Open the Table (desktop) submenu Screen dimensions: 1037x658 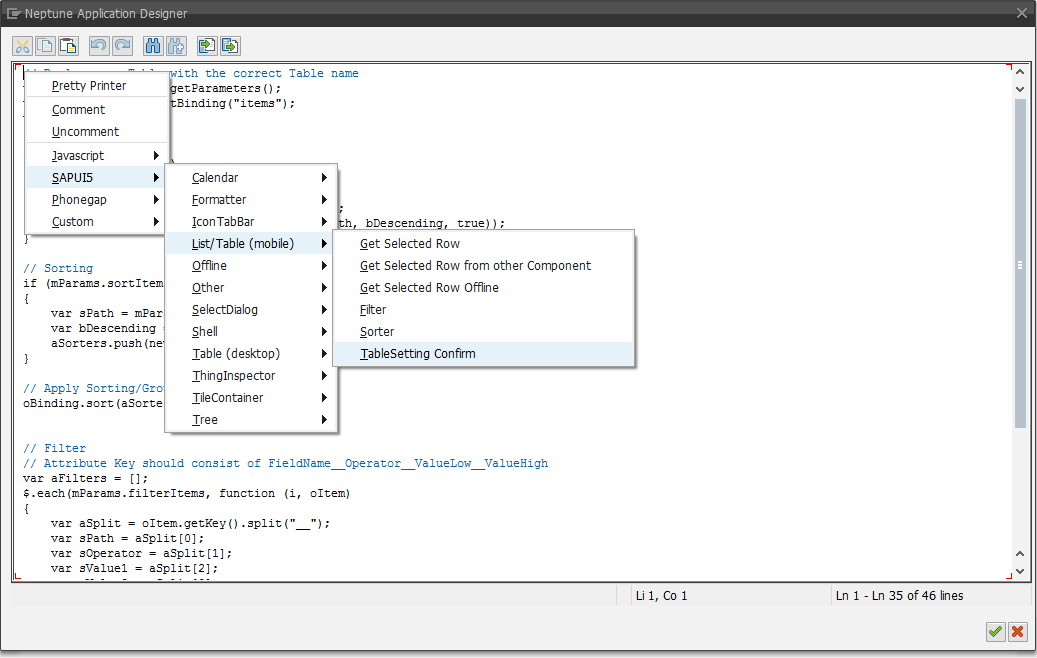click(x=251, y=354)
